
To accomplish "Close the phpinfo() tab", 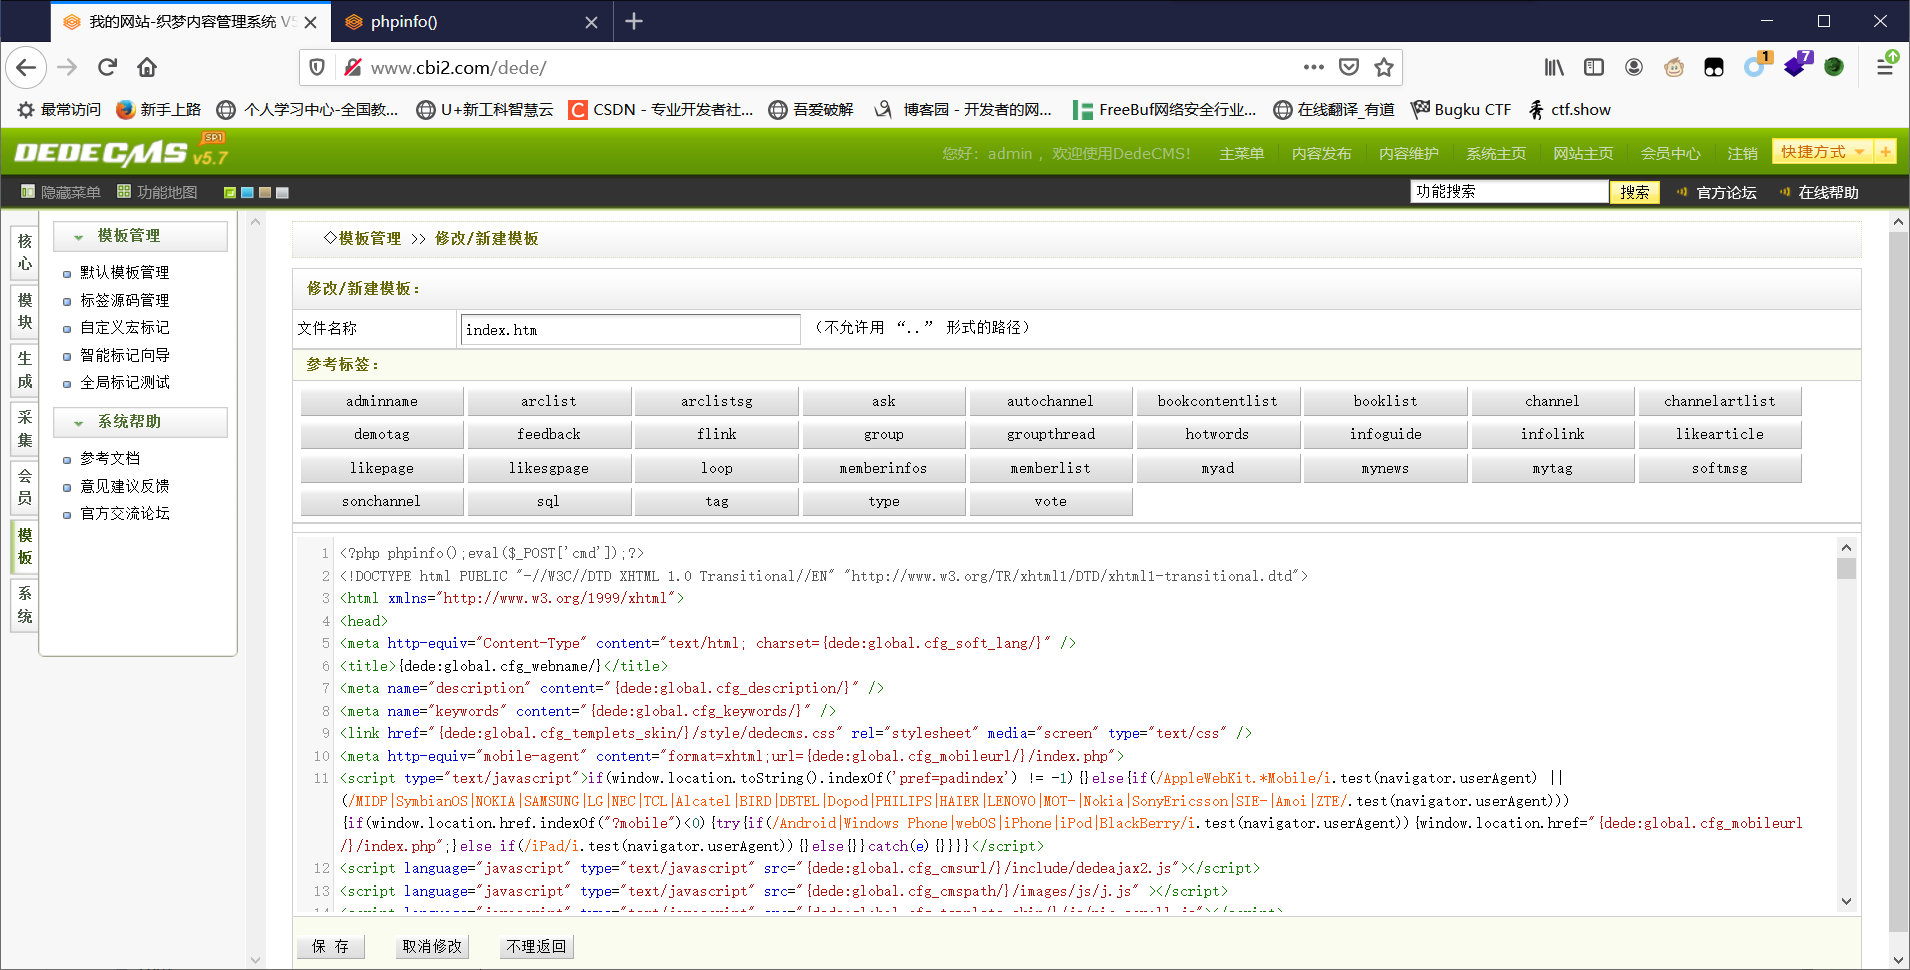I will click(592, 22).
